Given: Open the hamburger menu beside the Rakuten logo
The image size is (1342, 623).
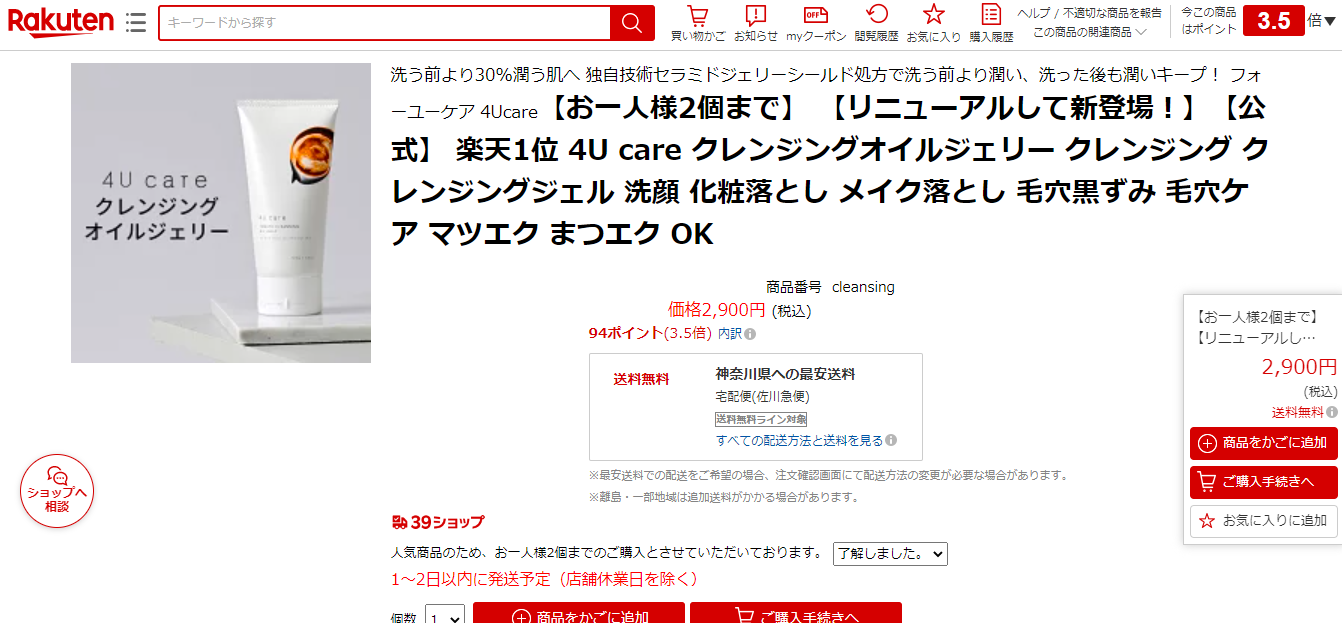Looking at the screenshot, I should [x=136, y=22].
